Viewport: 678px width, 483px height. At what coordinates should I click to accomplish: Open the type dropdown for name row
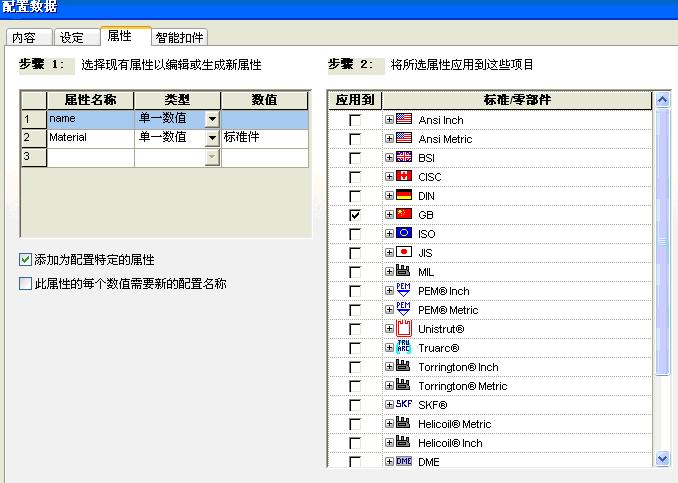click(212, 119)
